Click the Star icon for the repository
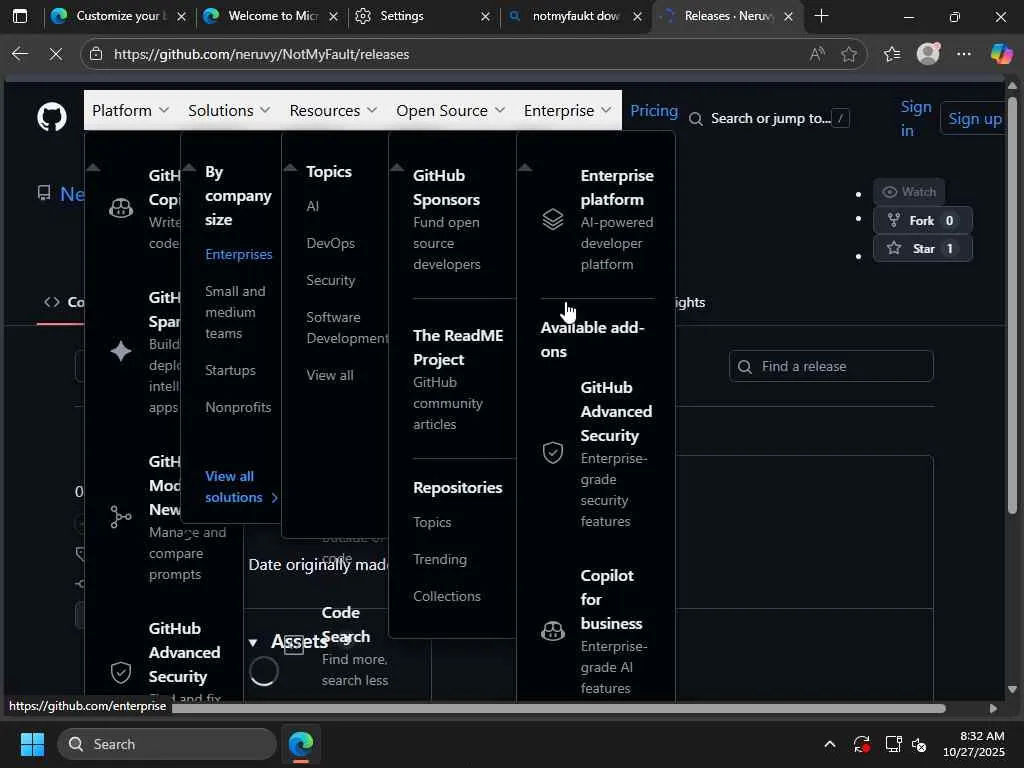This screenshot has height=768, width=1024. point(894,248)
